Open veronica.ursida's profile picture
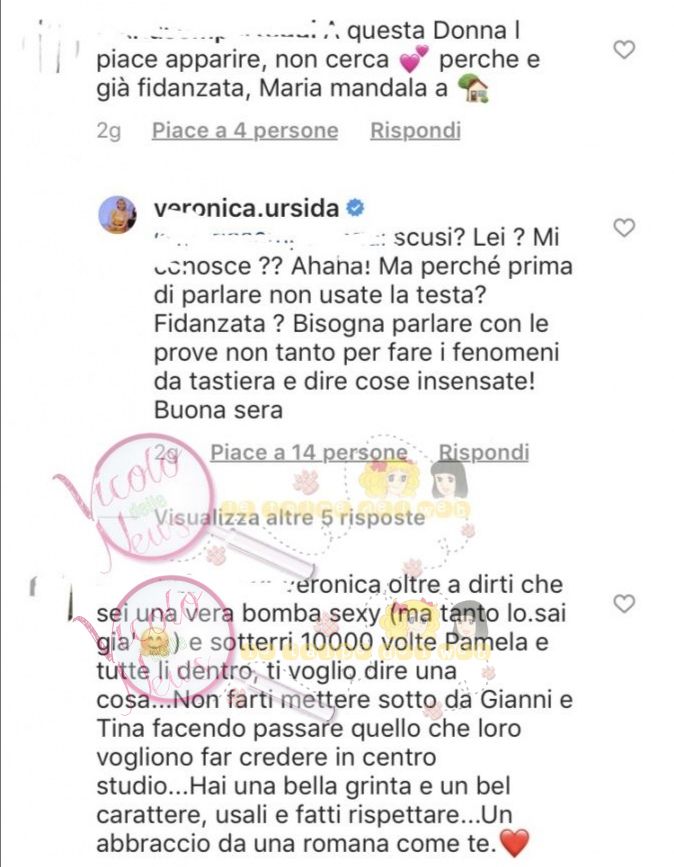 117,215
